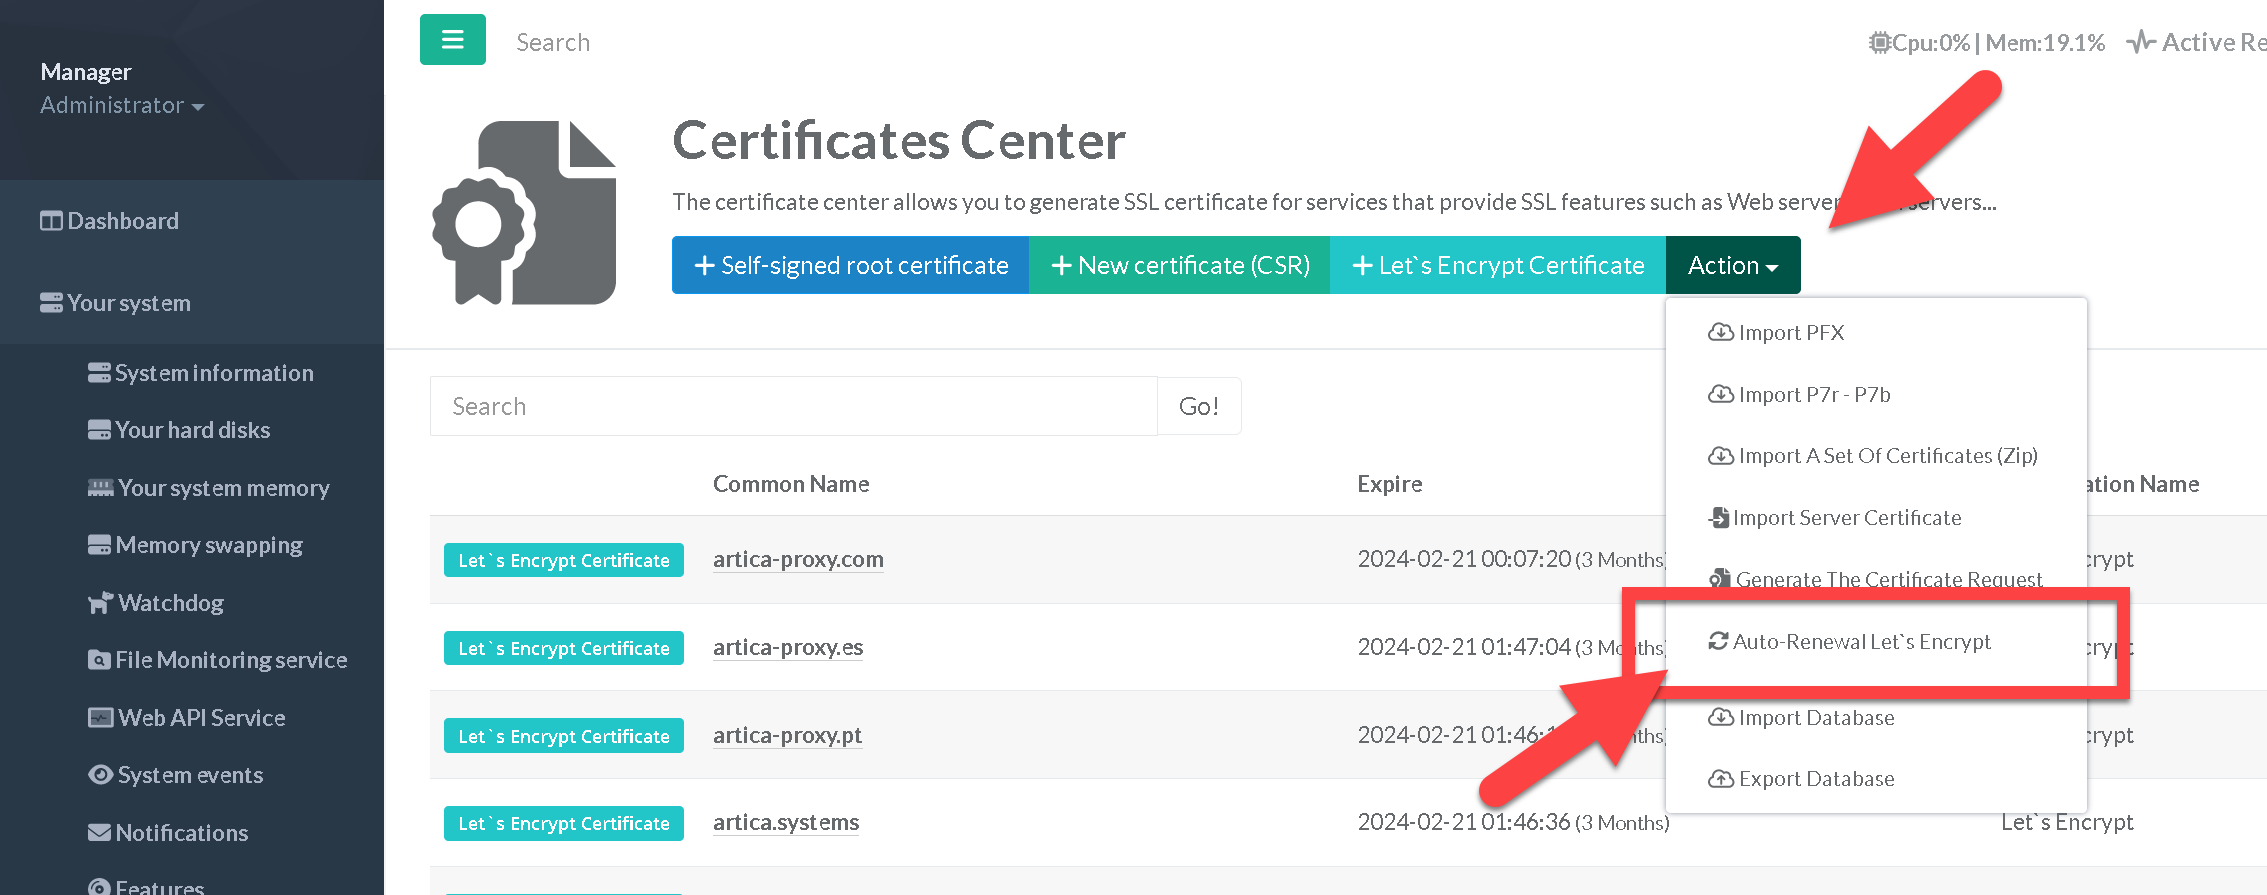
Task: Select Auto-Renewal Let's Encrypt menu item
Action: [1860, 642]
